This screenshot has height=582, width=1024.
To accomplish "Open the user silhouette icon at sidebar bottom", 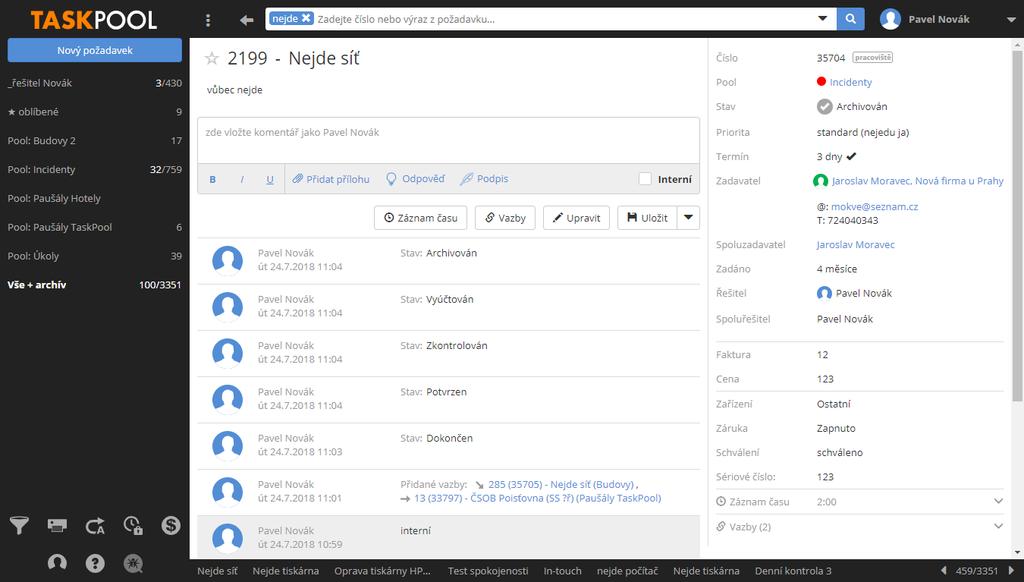I will pos(57,562).
